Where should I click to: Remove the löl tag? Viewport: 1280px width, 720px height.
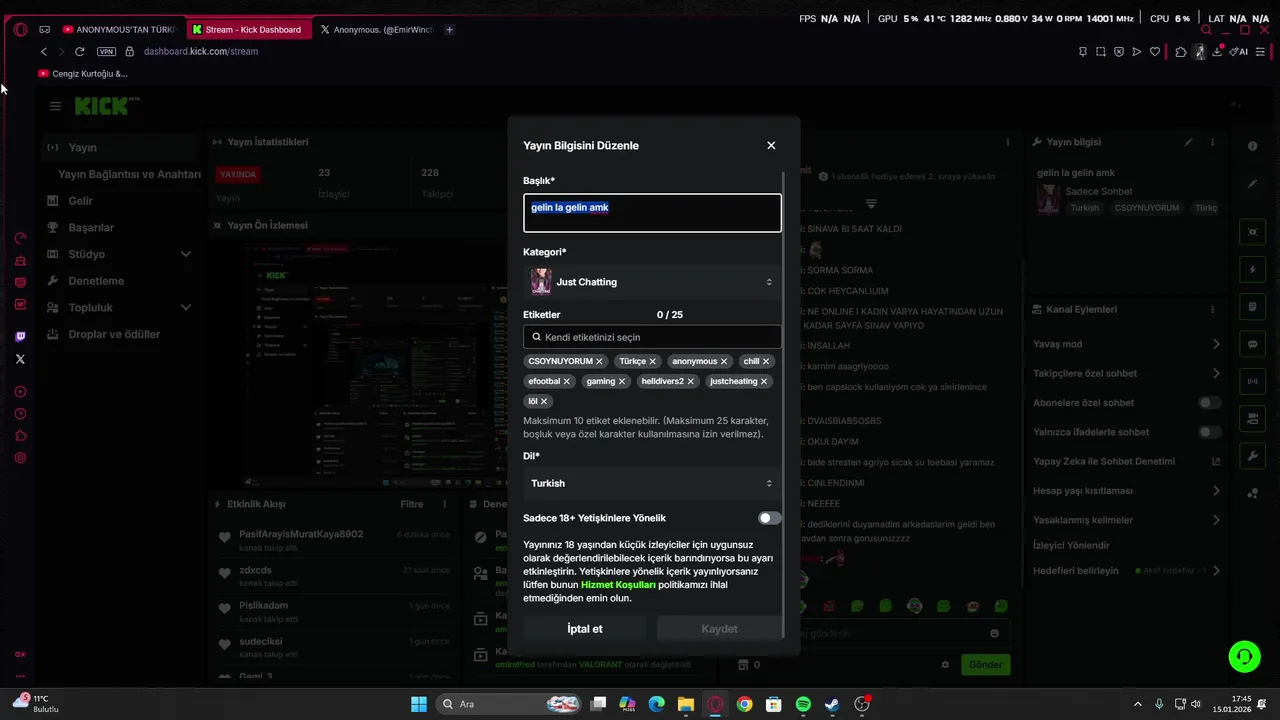point(544,401)
